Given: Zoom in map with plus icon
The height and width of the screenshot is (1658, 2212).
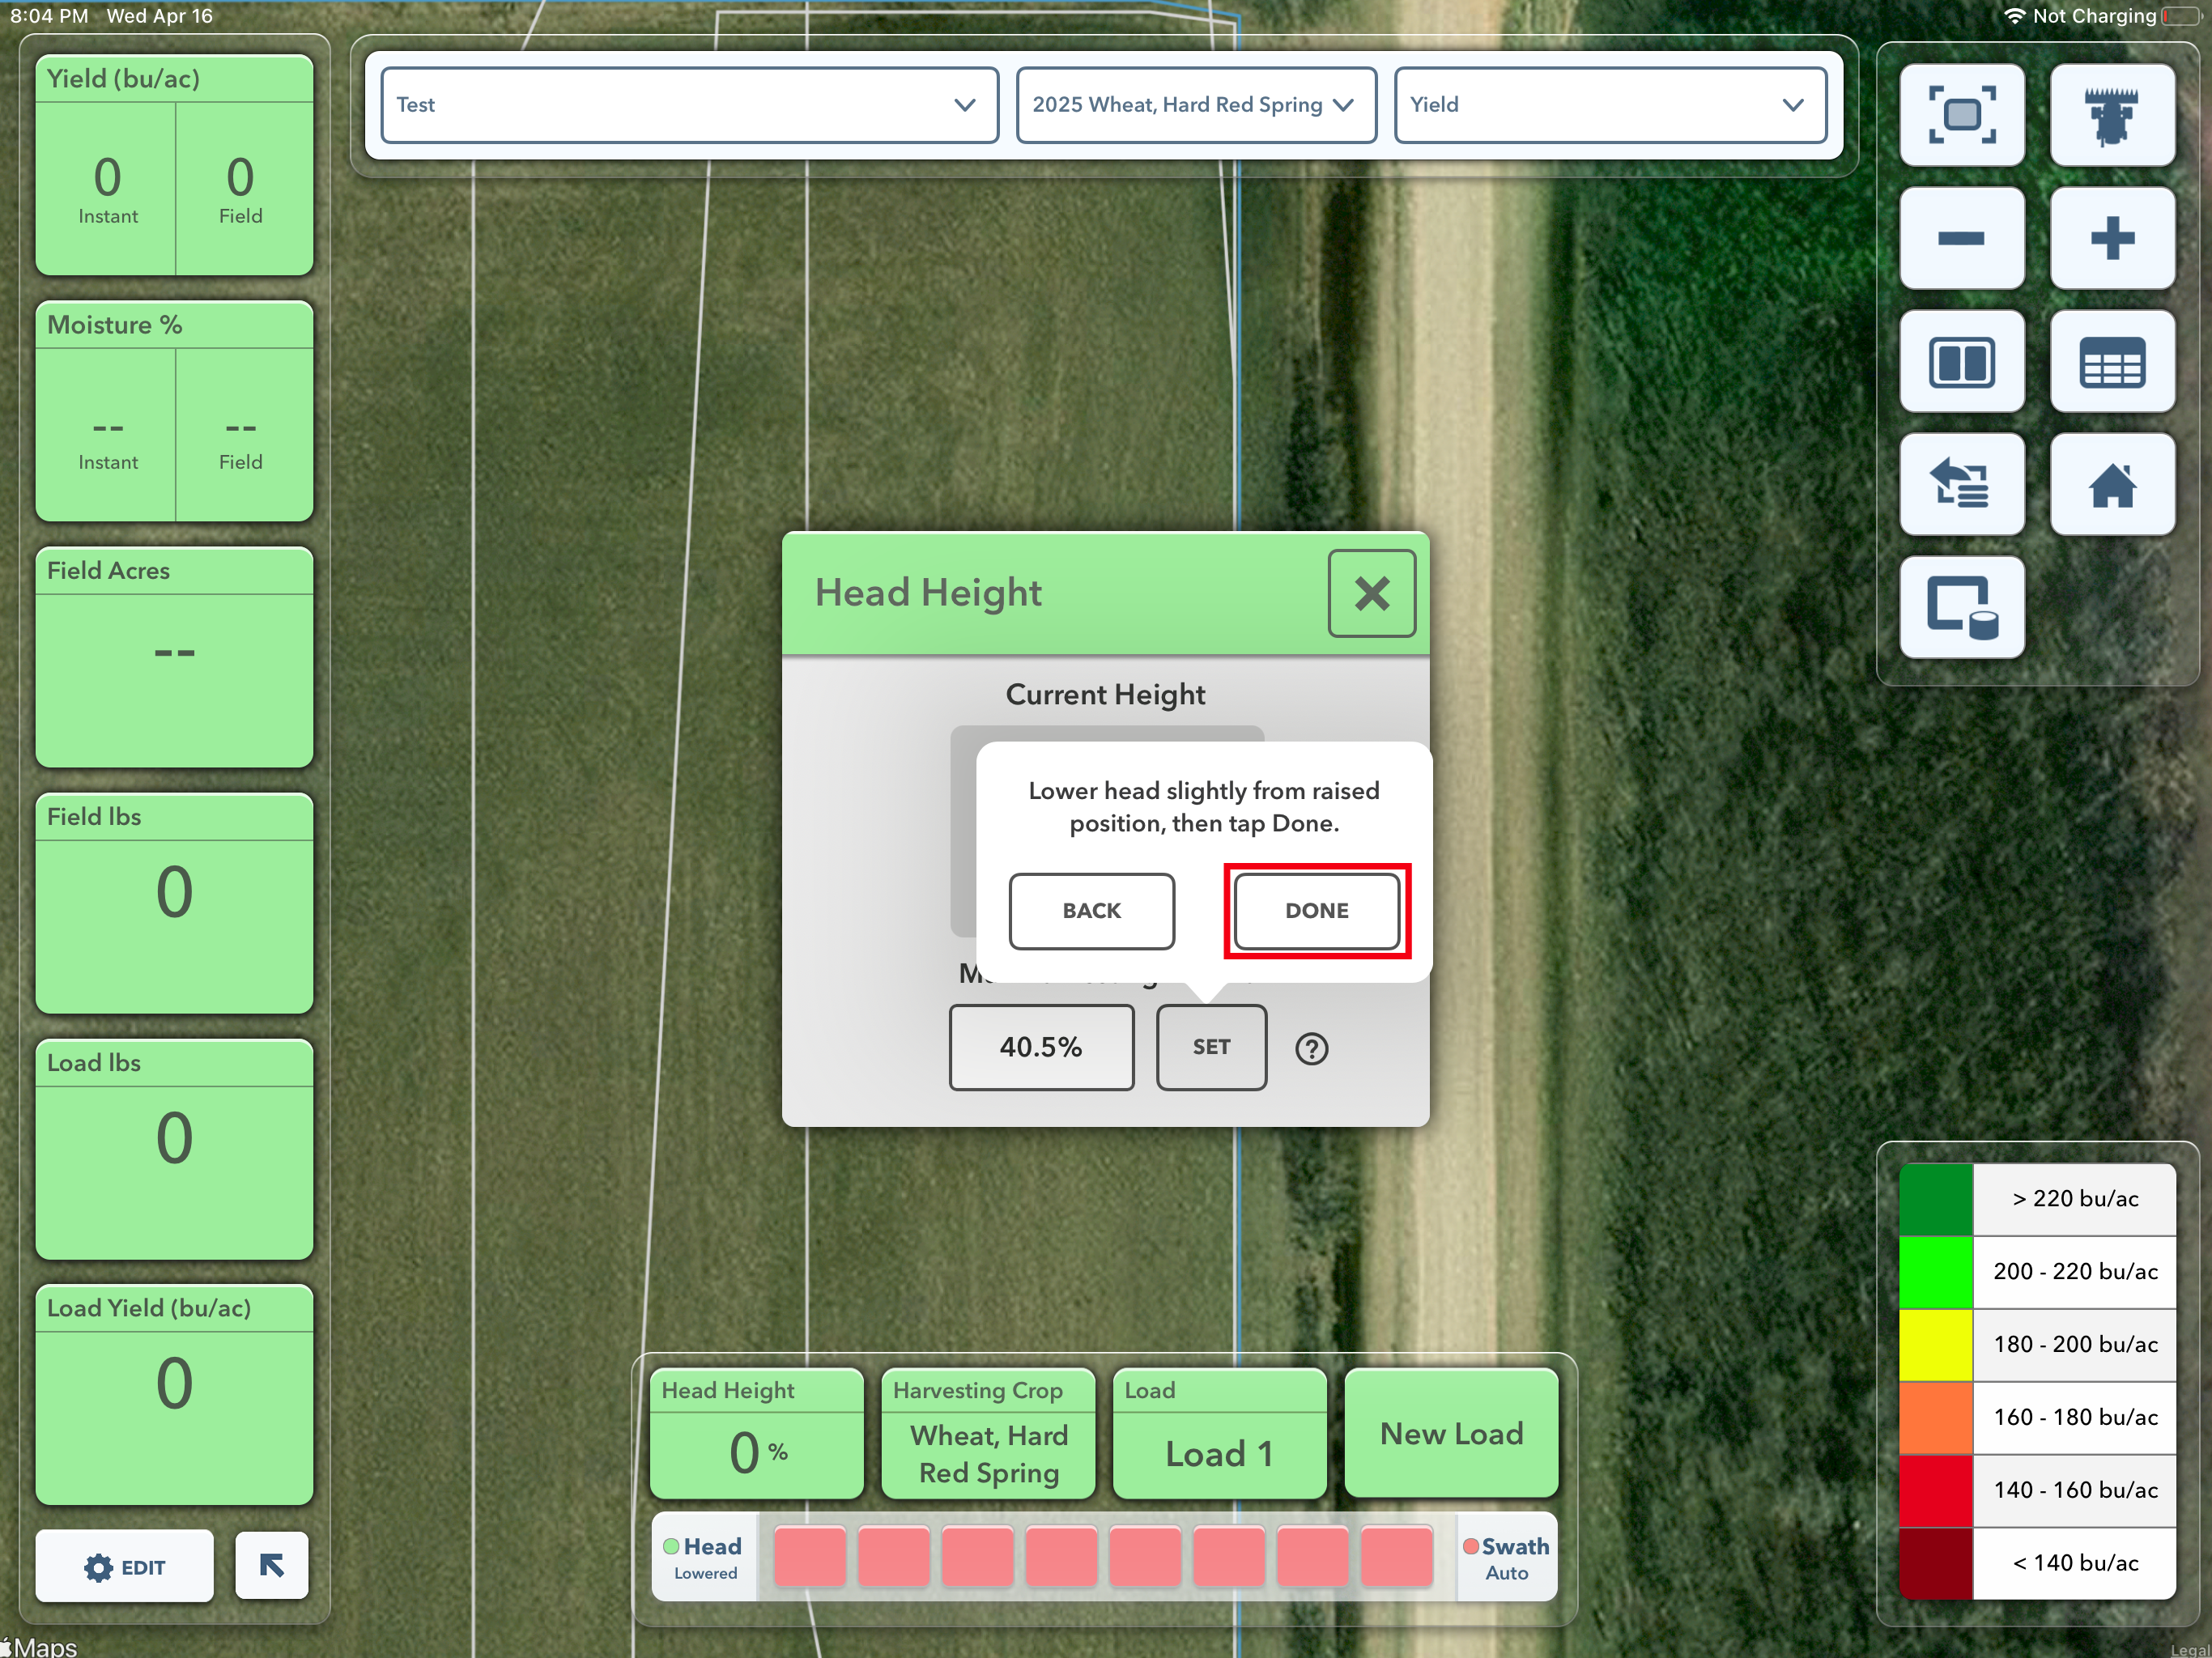Looking at the screenshot, I should pos(2111,238).
